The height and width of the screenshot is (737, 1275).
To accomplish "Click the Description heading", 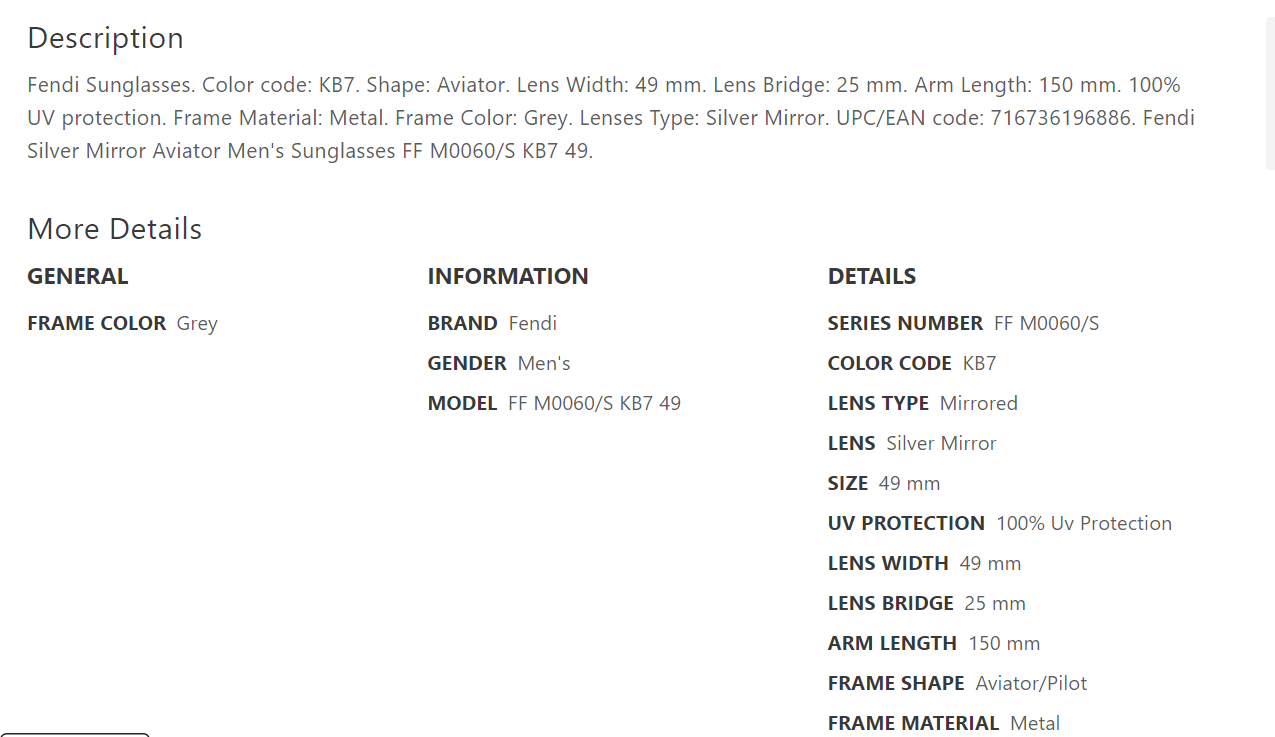I will (105, 38).
